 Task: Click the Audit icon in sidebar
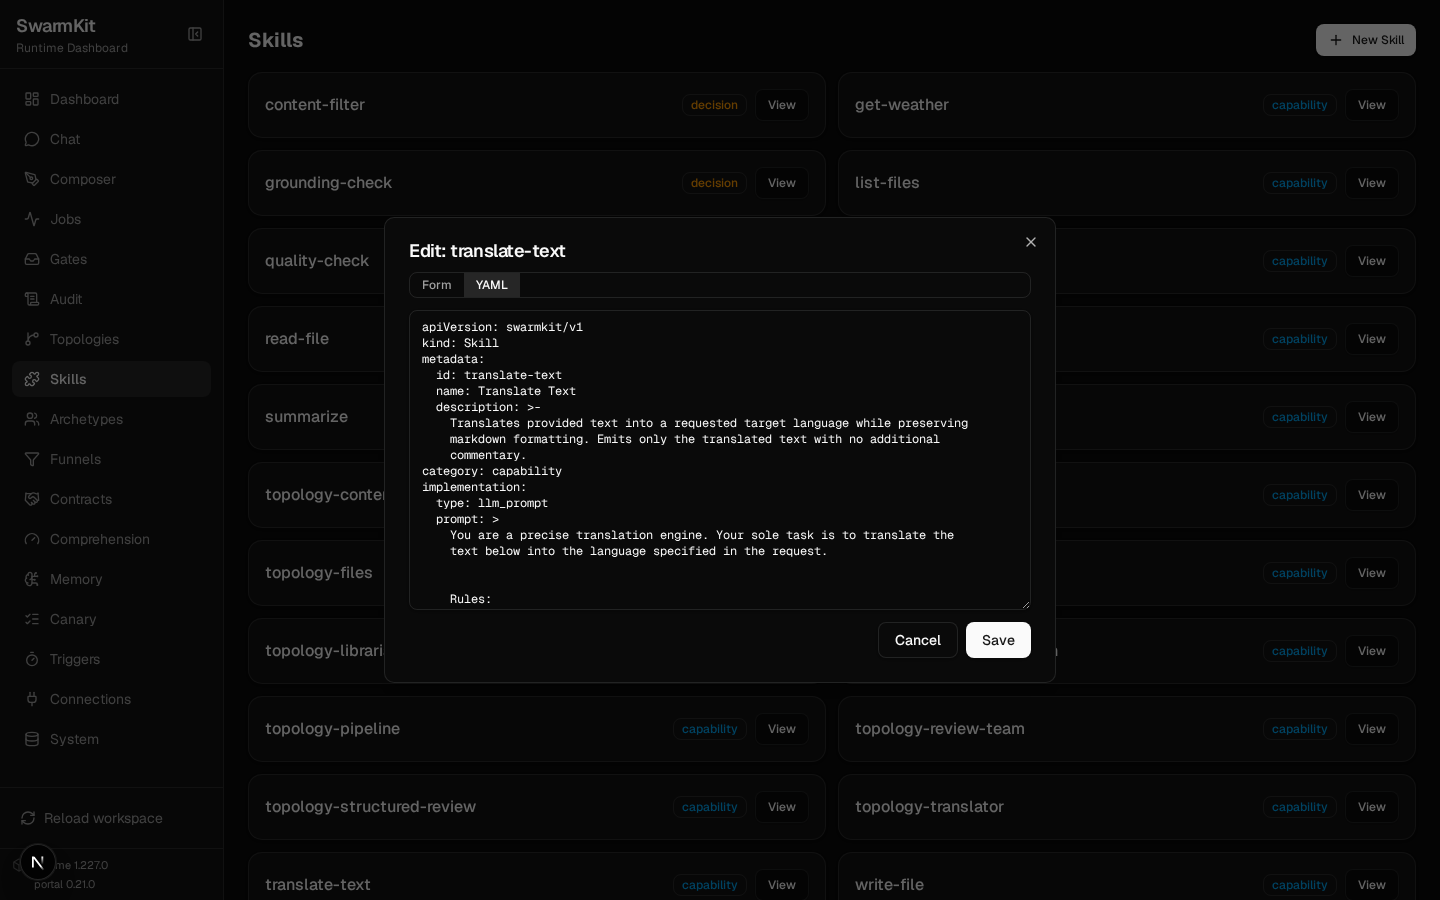[32, 299]
